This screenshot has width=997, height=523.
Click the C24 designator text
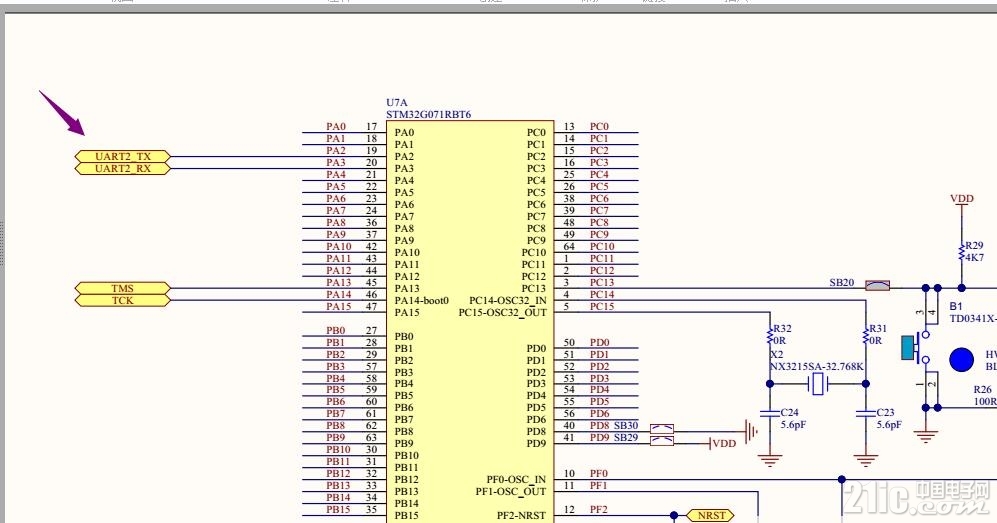pos(789,412)
